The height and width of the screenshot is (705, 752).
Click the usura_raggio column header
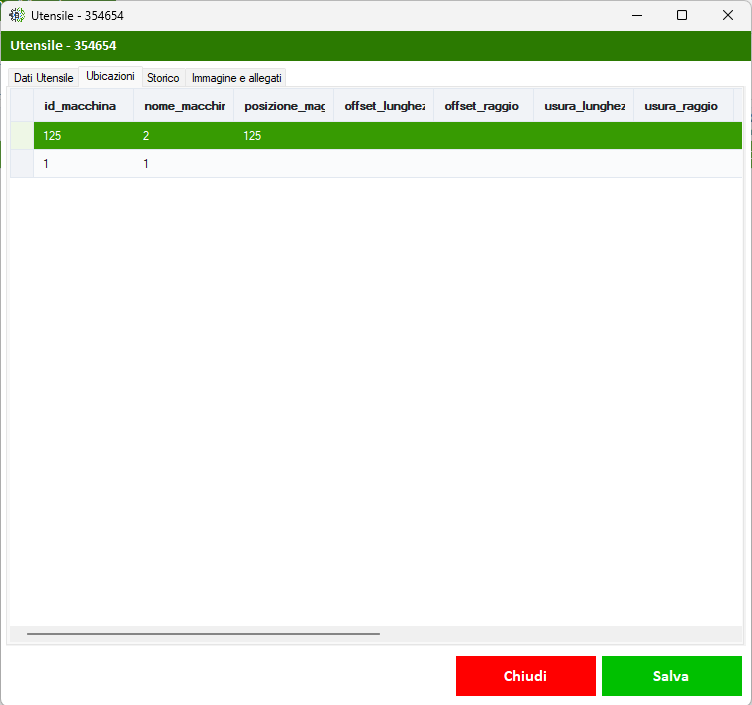[683, 106]
